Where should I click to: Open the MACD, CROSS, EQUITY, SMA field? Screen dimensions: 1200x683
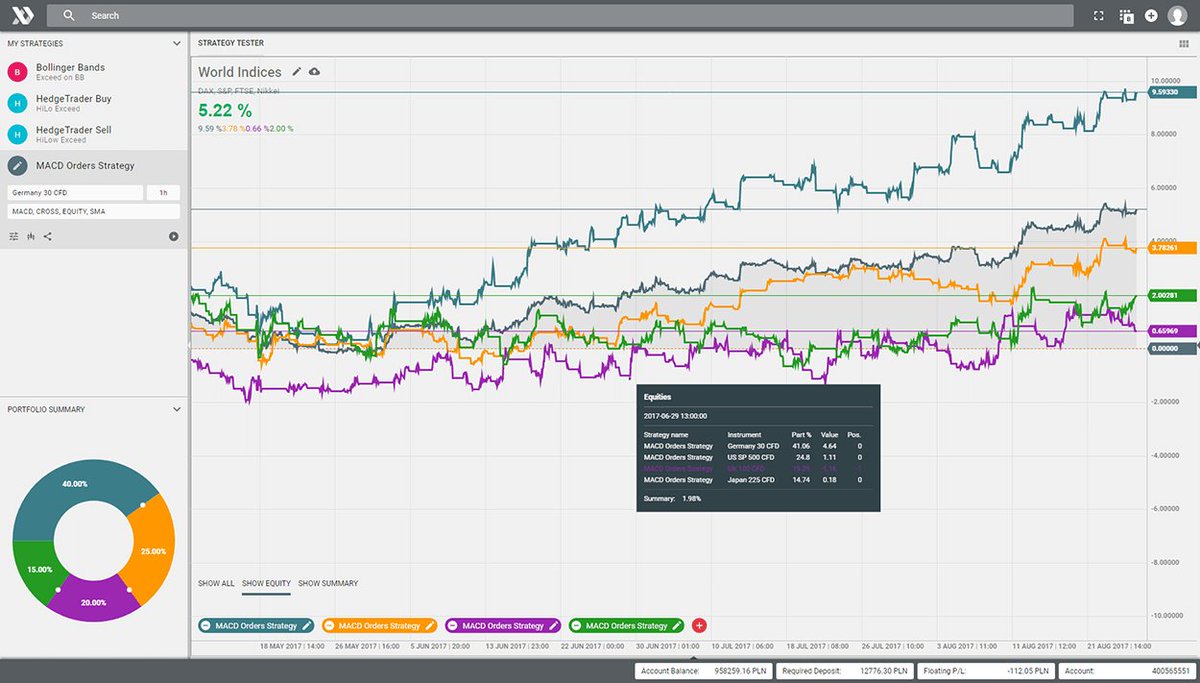pyautogui.click(x=93, y=211)
